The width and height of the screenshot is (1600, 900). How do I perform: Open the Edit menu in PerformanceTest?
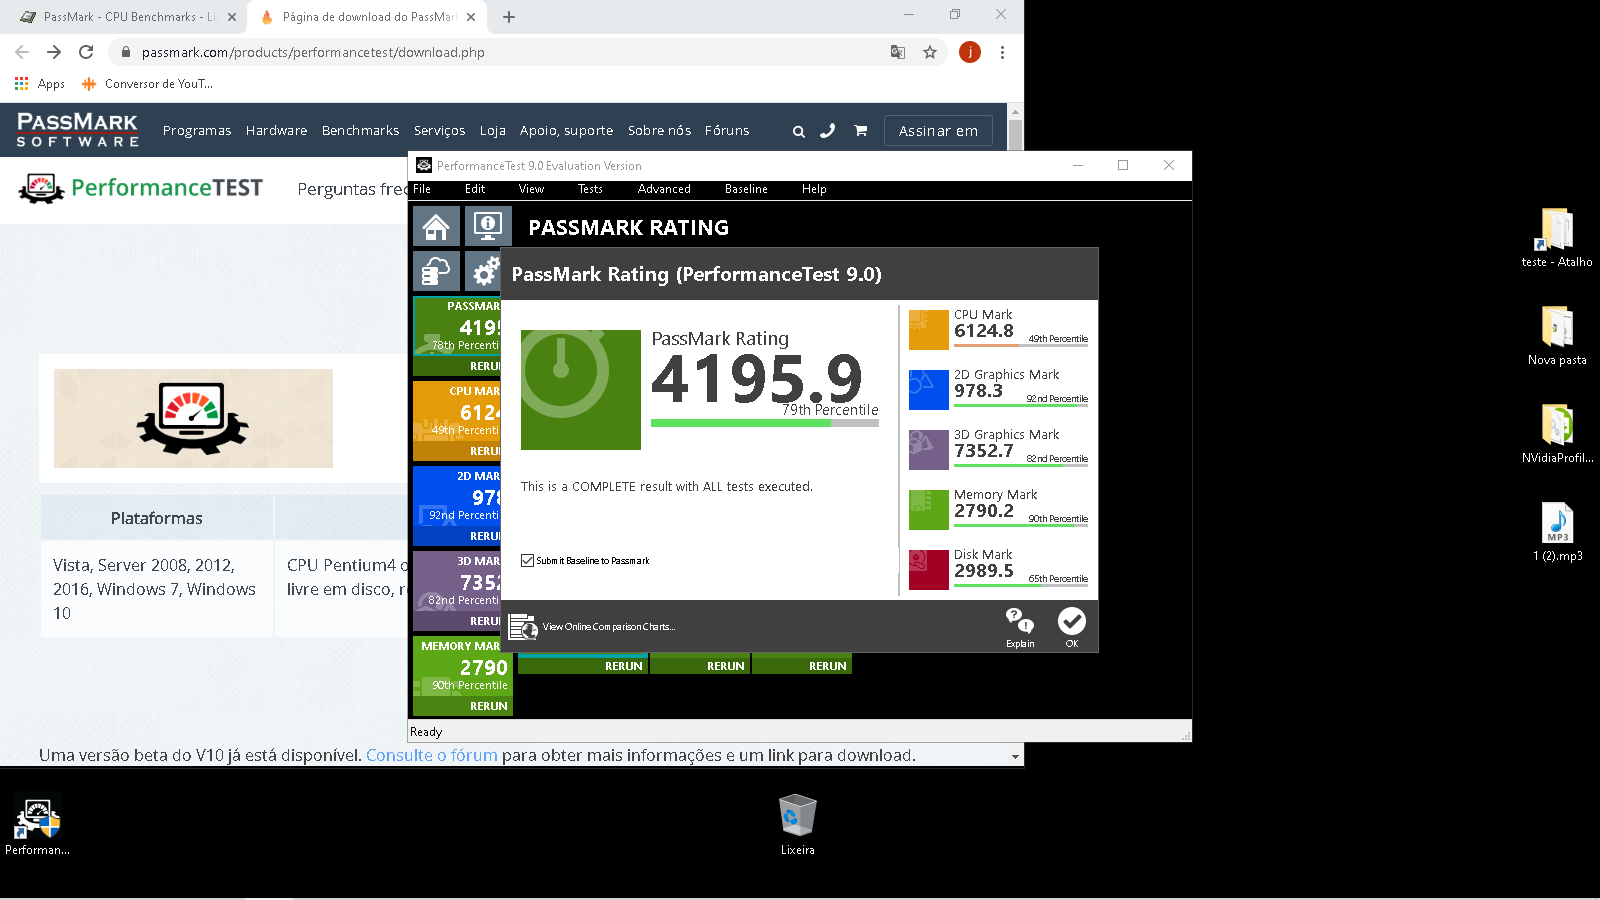coord(475,189)
